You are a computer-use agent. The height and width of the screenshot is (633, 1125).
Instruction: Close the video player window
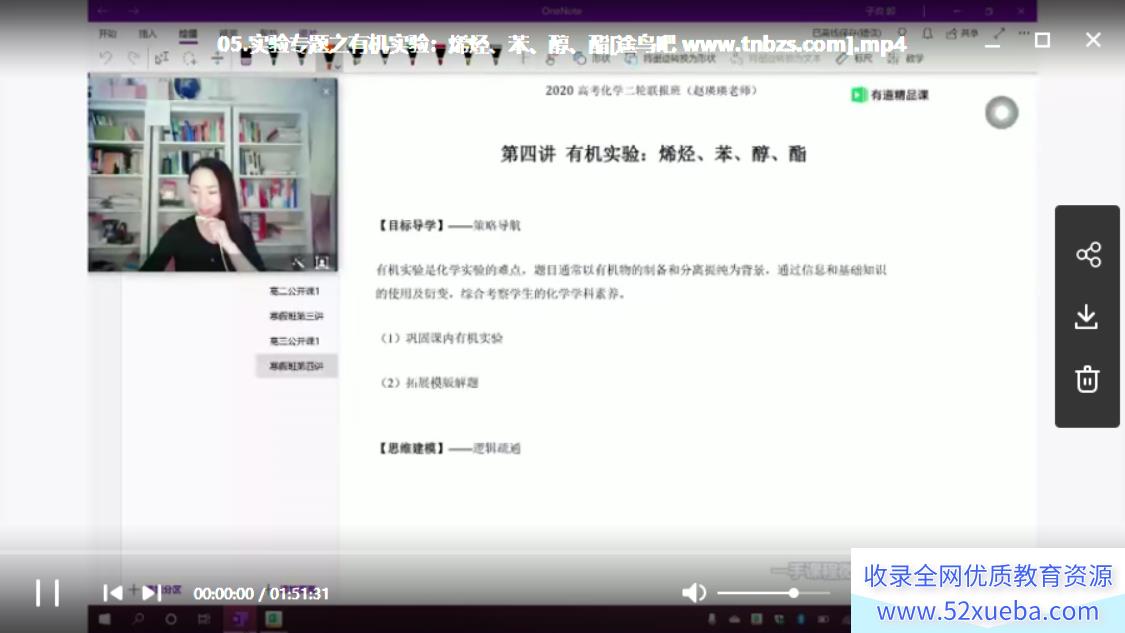(x=1093, y=40)
